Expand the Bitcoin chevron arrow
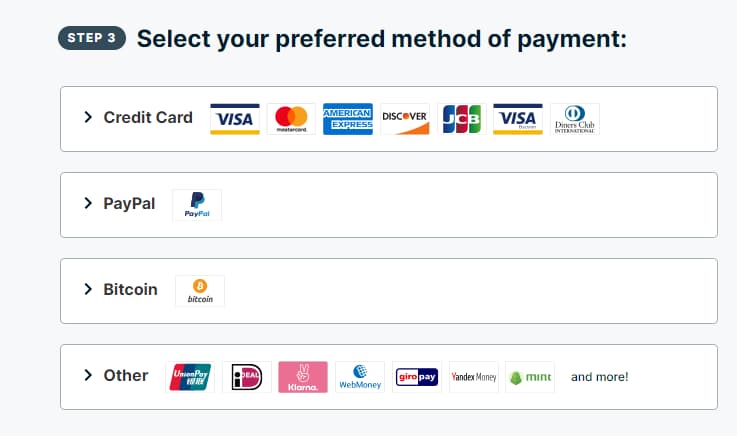This screenshot has height=436, width=737. tap(88, 290)
